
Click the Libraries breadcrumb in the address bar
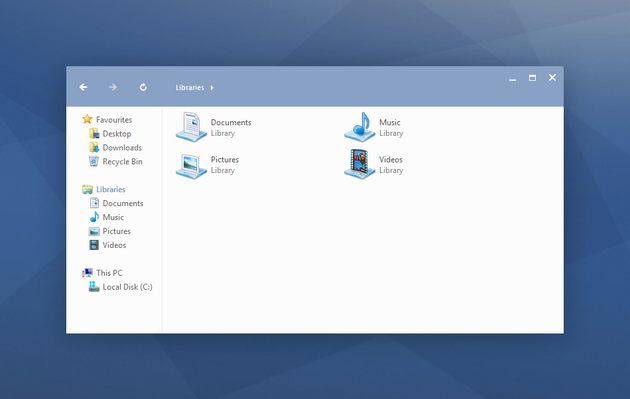pyautogui.click(x=190, y=88)
